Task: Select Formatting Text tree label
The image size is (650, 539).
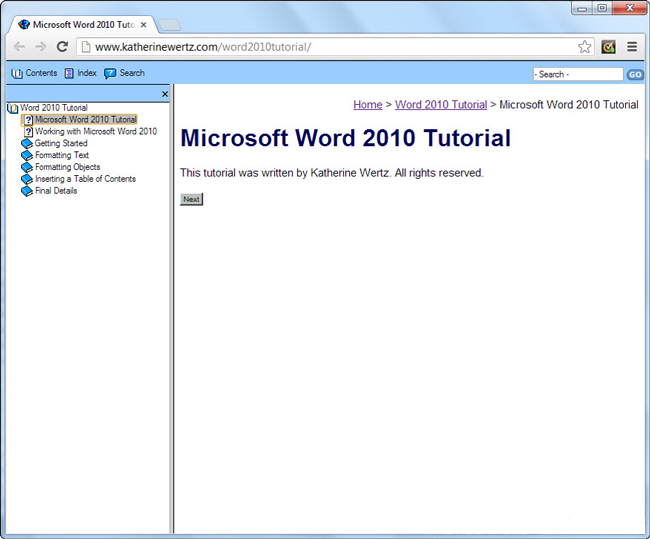Action: (x=62, y=155)
